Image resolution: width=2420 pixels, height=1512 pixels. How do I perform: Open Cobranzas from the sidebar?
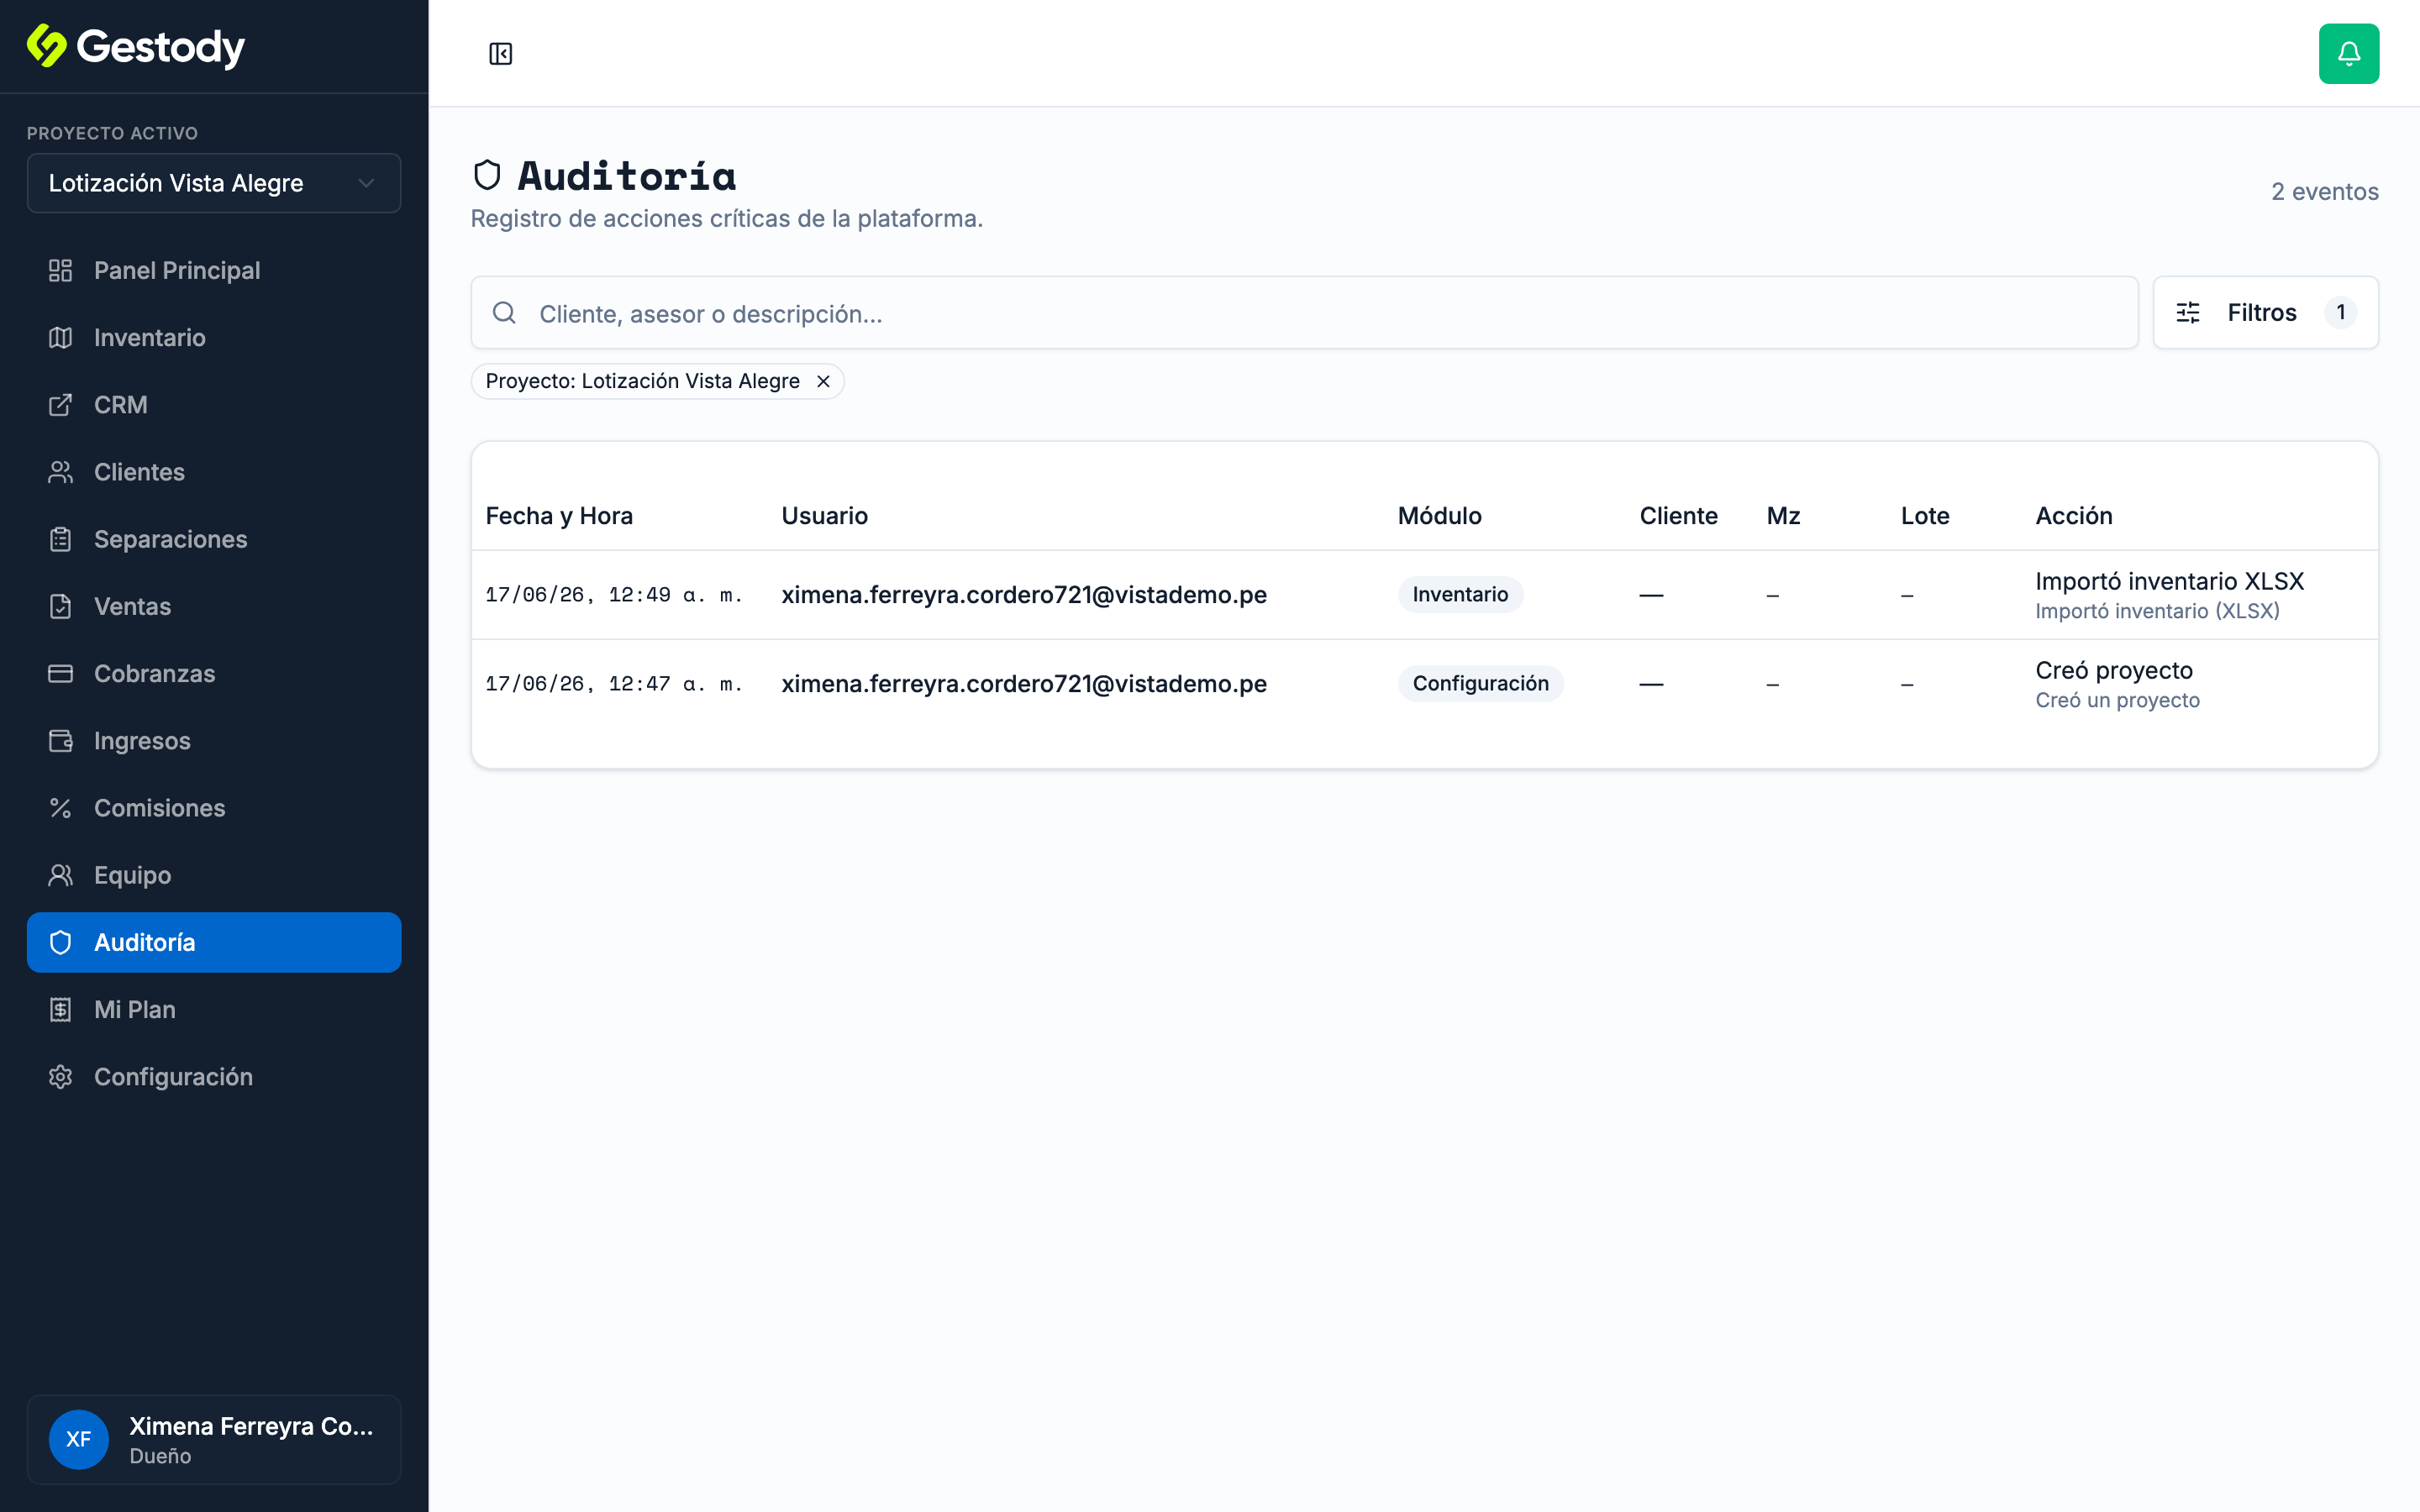(214, 673)
